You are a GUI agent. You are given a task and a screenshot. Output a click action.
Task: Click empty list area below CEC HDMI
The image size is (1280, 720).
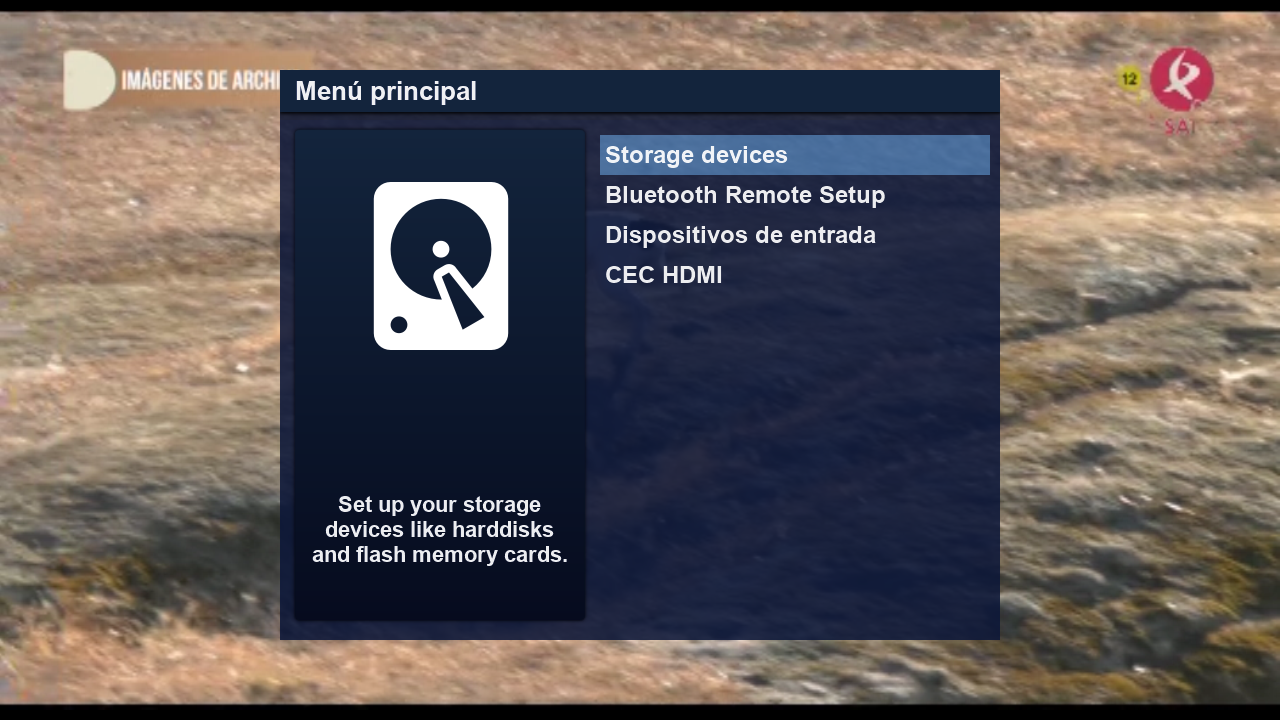click(795, 460)
